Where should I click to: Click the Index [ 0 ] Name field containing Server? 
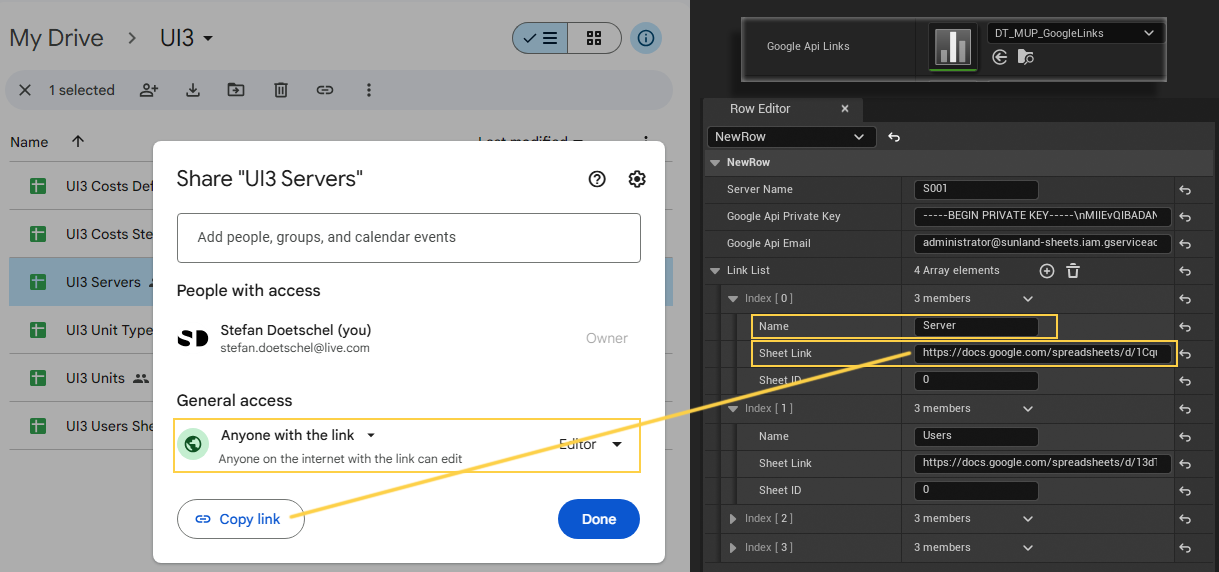(977, 326)
